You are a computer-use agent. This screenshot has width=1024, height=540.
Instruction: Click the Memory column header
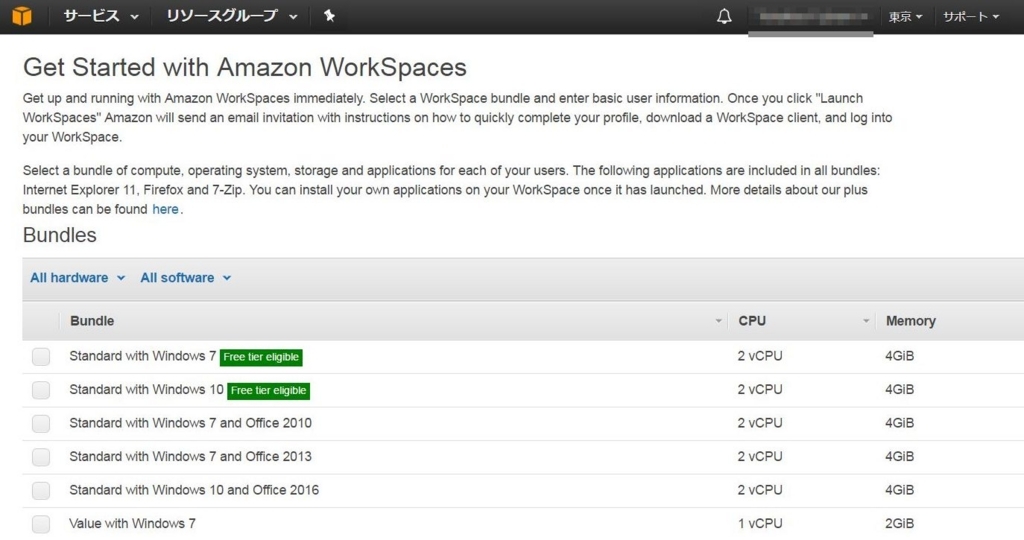pyautogui.click(x=910, y=321)
